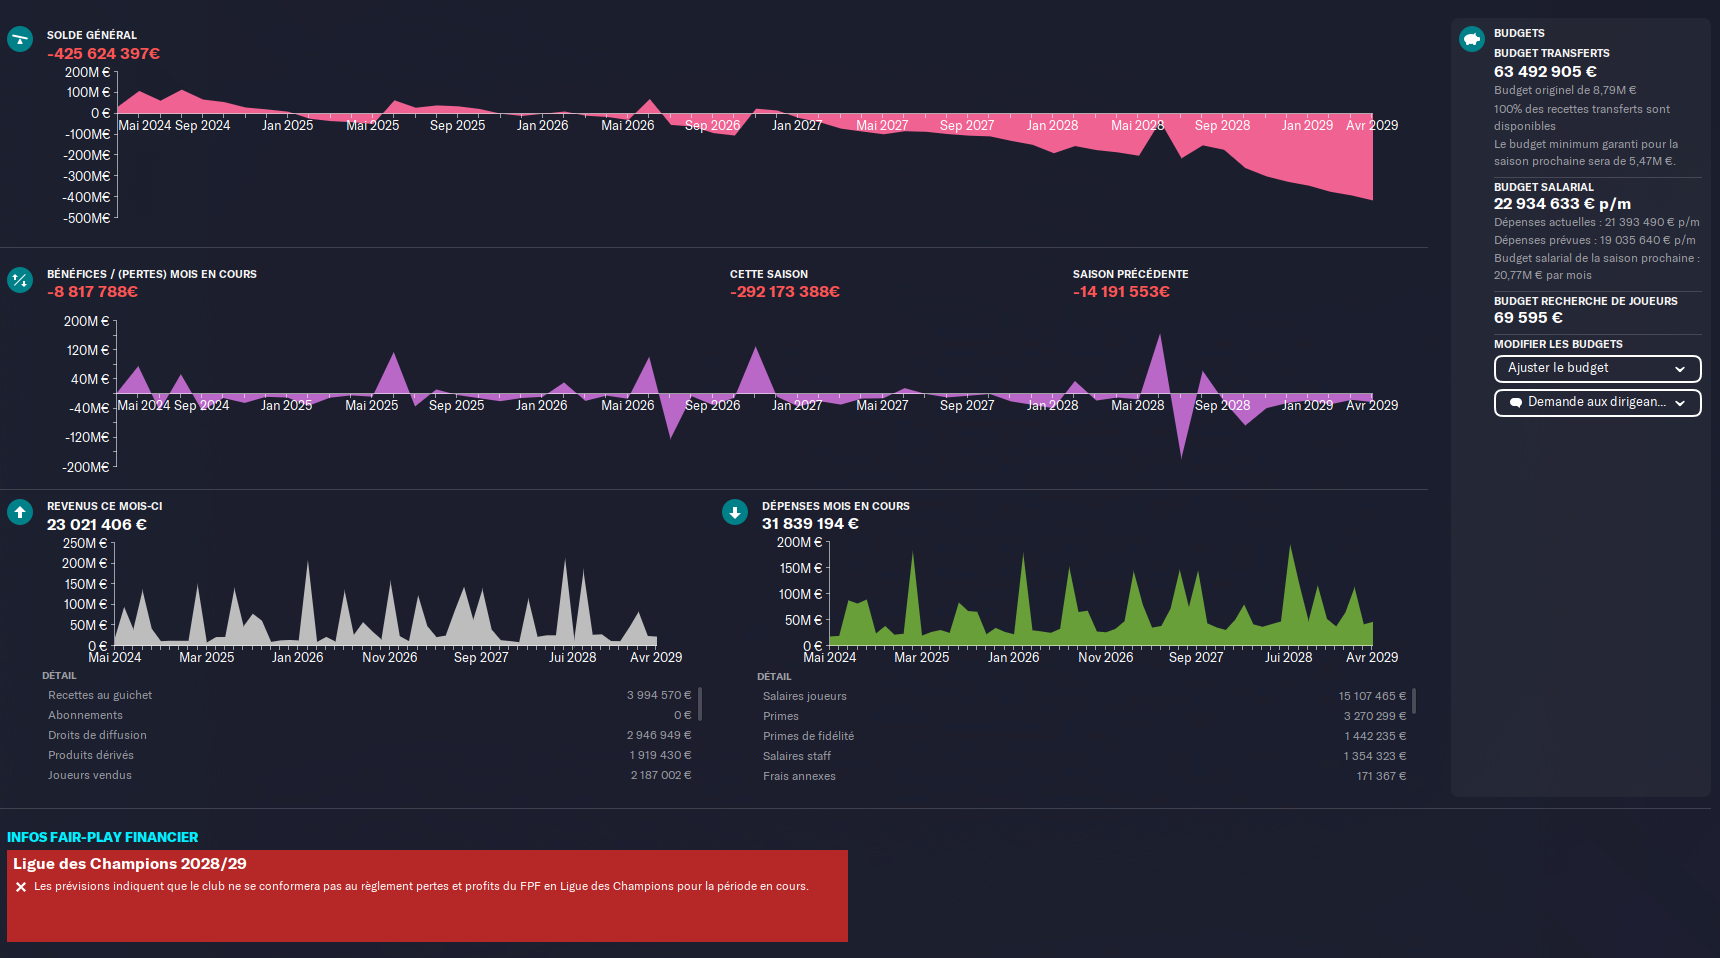This screenshot has width=1720, height=958.
Task: Click the Solde Général balance scale icon
Action: [x=20, y=39]
